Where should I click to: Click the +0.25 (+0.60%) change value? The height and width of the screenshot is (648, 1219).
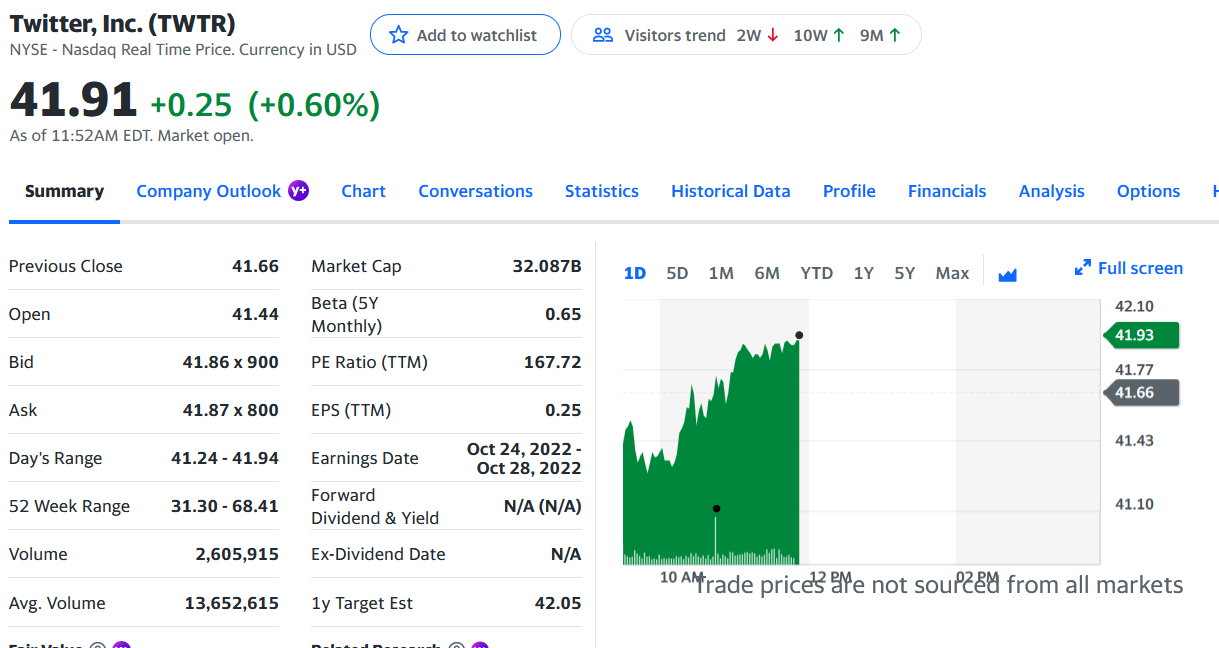pyautogui.click(x=265, y=104)
